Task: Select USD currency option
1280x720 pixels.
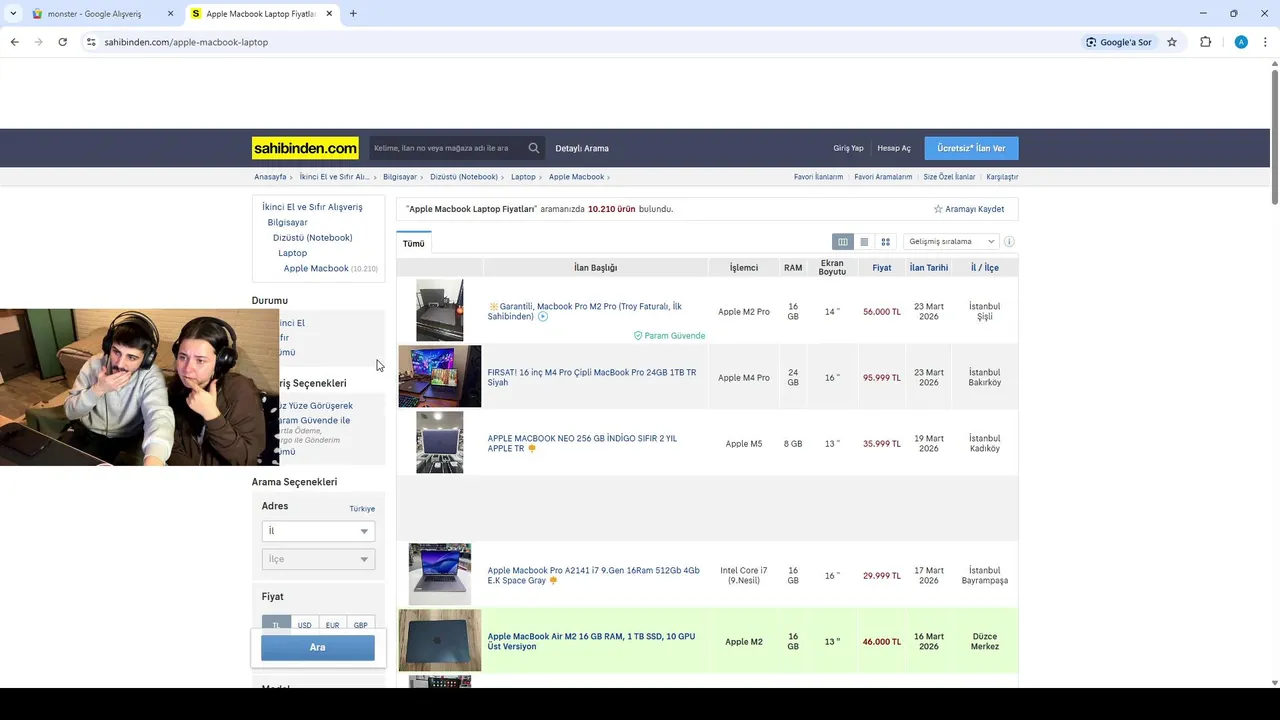Action: [x=304, y=625]
